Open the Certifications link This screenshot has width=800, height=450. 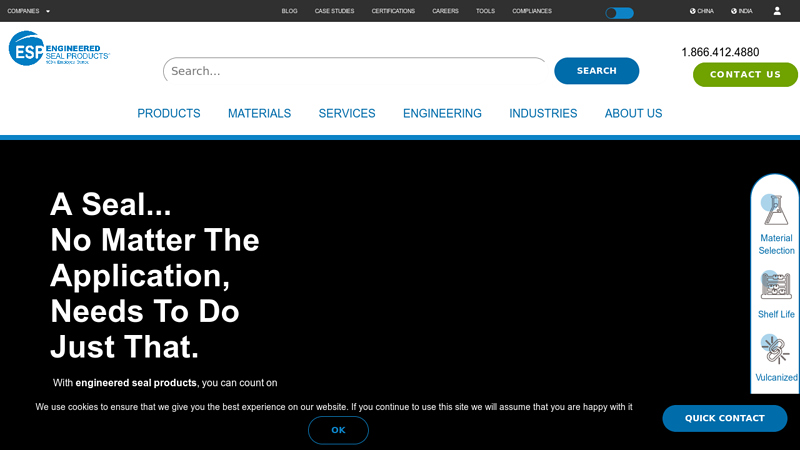[393, 11]
